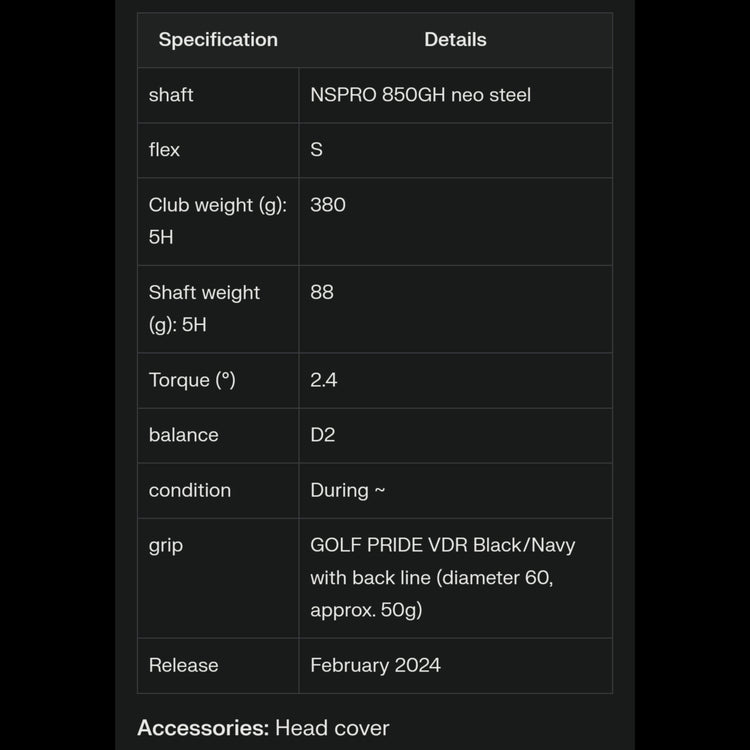Click the shaft weight value 88
The image size is (750, 750).
coord(322,293)
